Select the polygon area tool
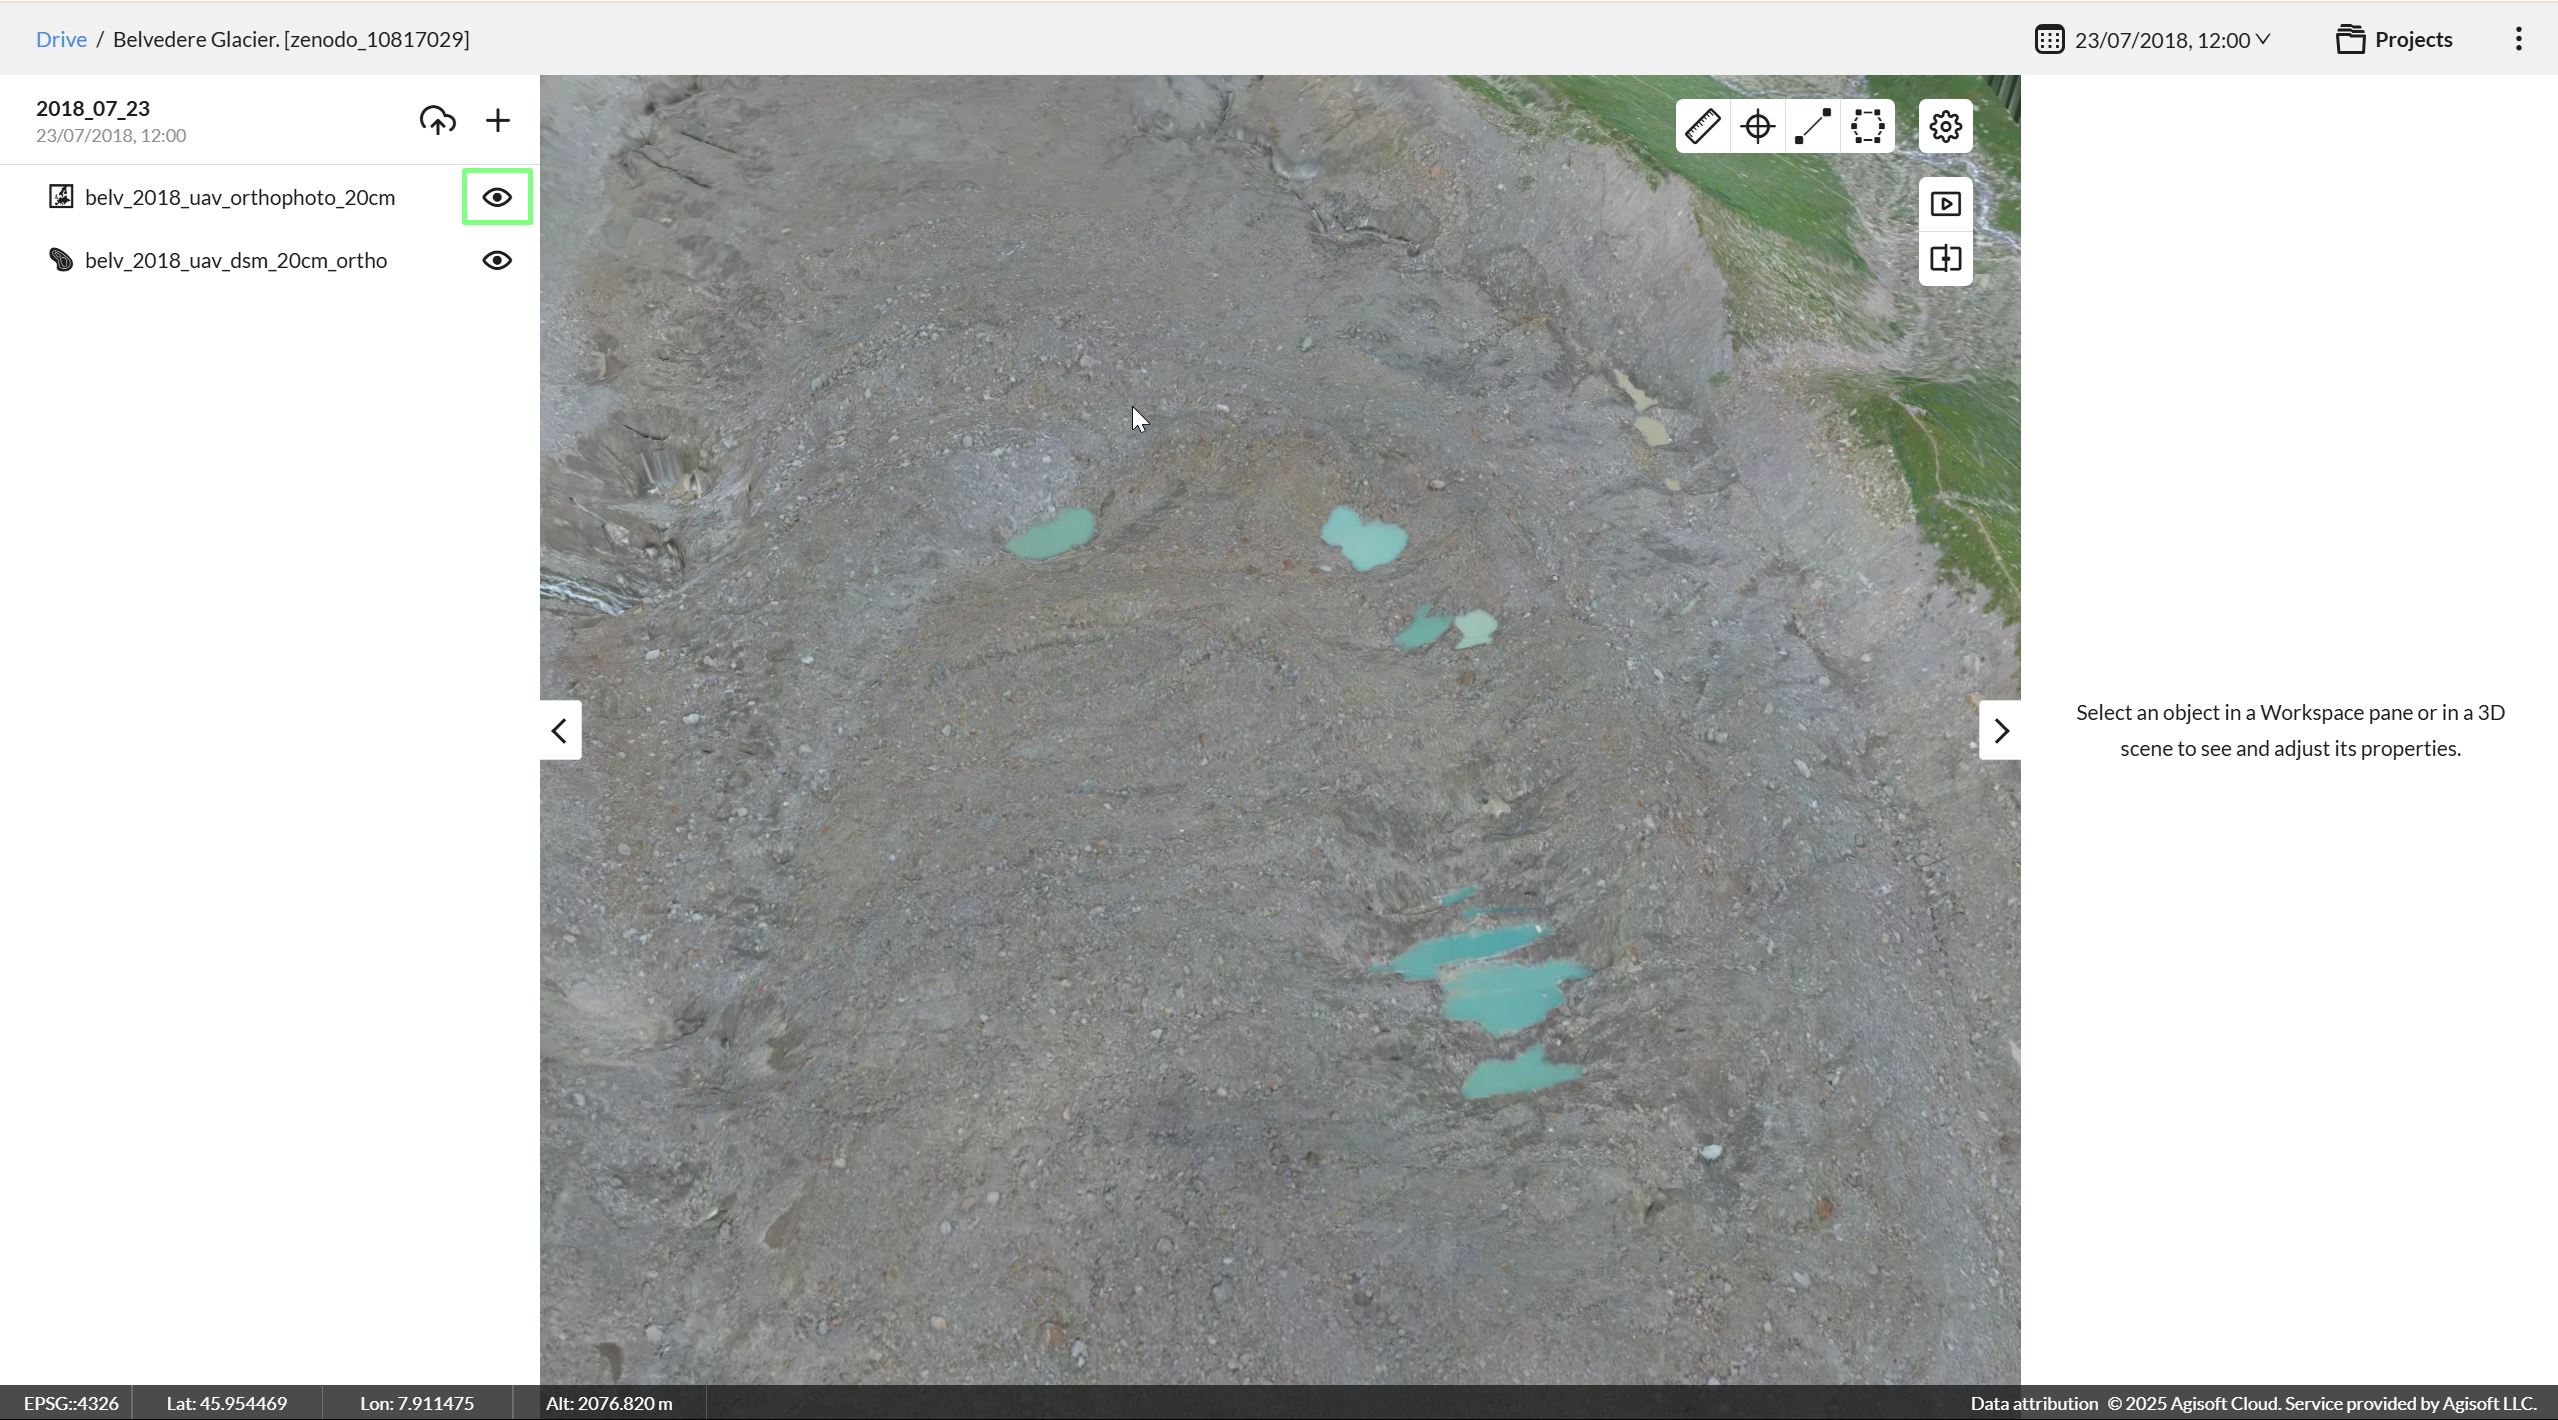Image resolution: width=2558 pixels, height=1420 pixels. (1867, 126)
